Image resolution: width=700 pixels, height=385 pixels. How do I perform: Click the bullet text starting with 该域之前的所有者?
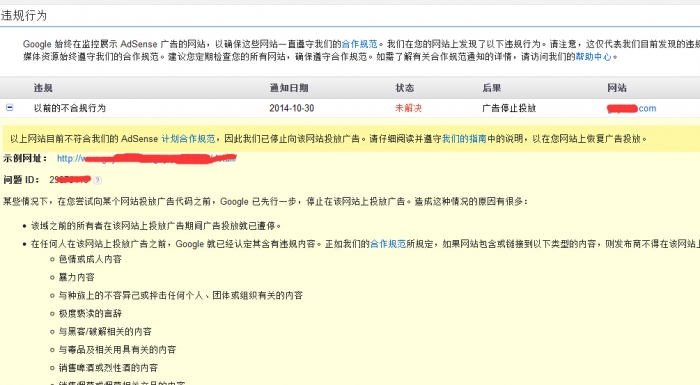pyautogui.click(x=156, y=226)
